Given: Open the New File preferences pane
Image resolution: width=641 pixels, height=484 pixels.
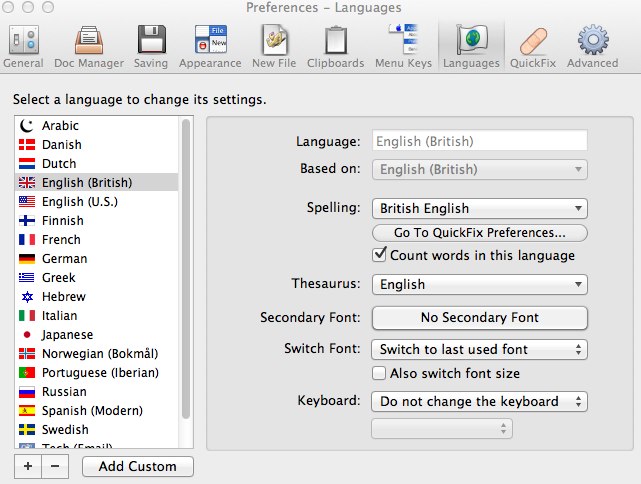Looking at the screenshot, I should [x=274, y=46].
